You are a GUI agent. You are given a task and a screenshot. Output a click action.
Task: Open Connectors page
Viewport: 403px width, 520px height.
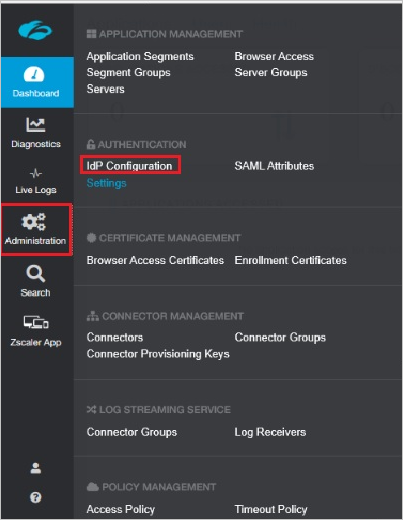(x=115, y=337)
